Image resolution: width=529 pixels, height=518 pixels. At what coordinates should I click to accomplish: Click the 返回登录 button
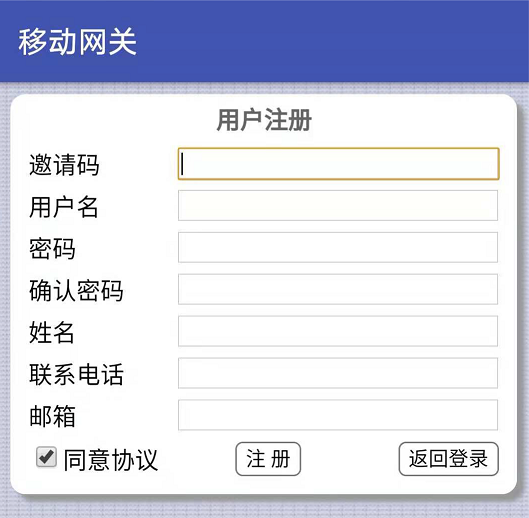tap(448, 459)
